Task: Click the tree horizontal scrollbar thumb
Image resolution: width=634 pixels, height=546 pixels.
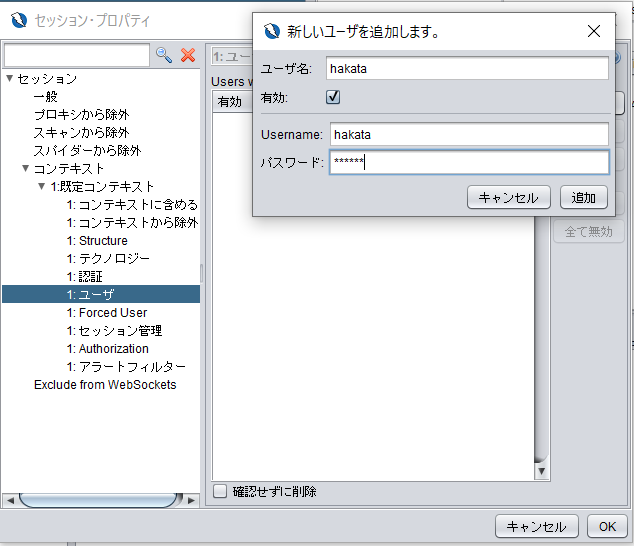Action: [x=100, y=500]
